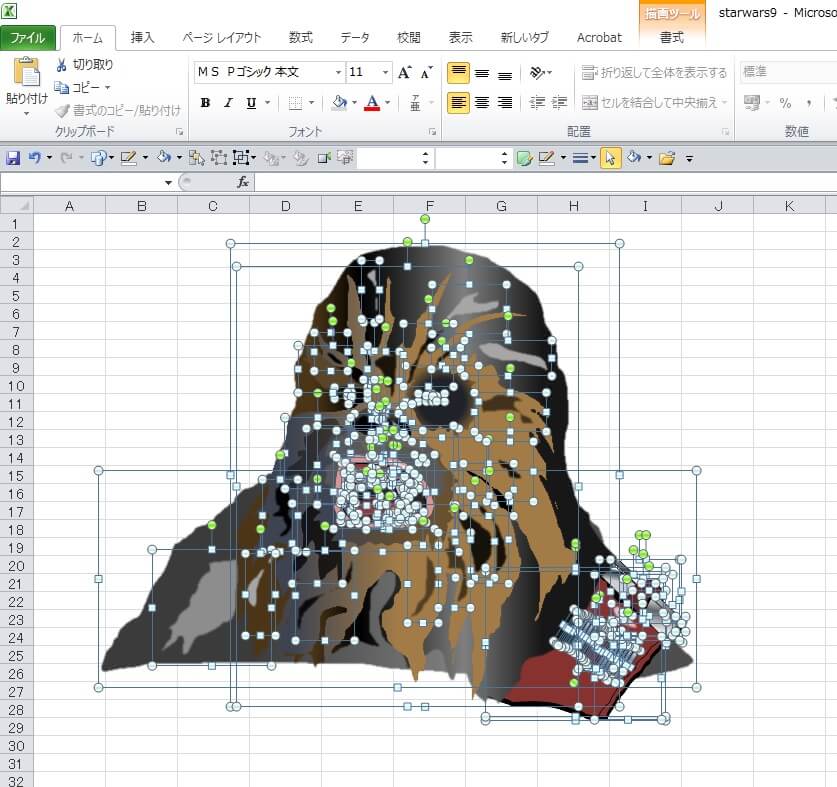The image size is (837, 787).
Task: Switch to the Formulas (数式) tab
Action: pyautogui.click(x=300, y=37)
